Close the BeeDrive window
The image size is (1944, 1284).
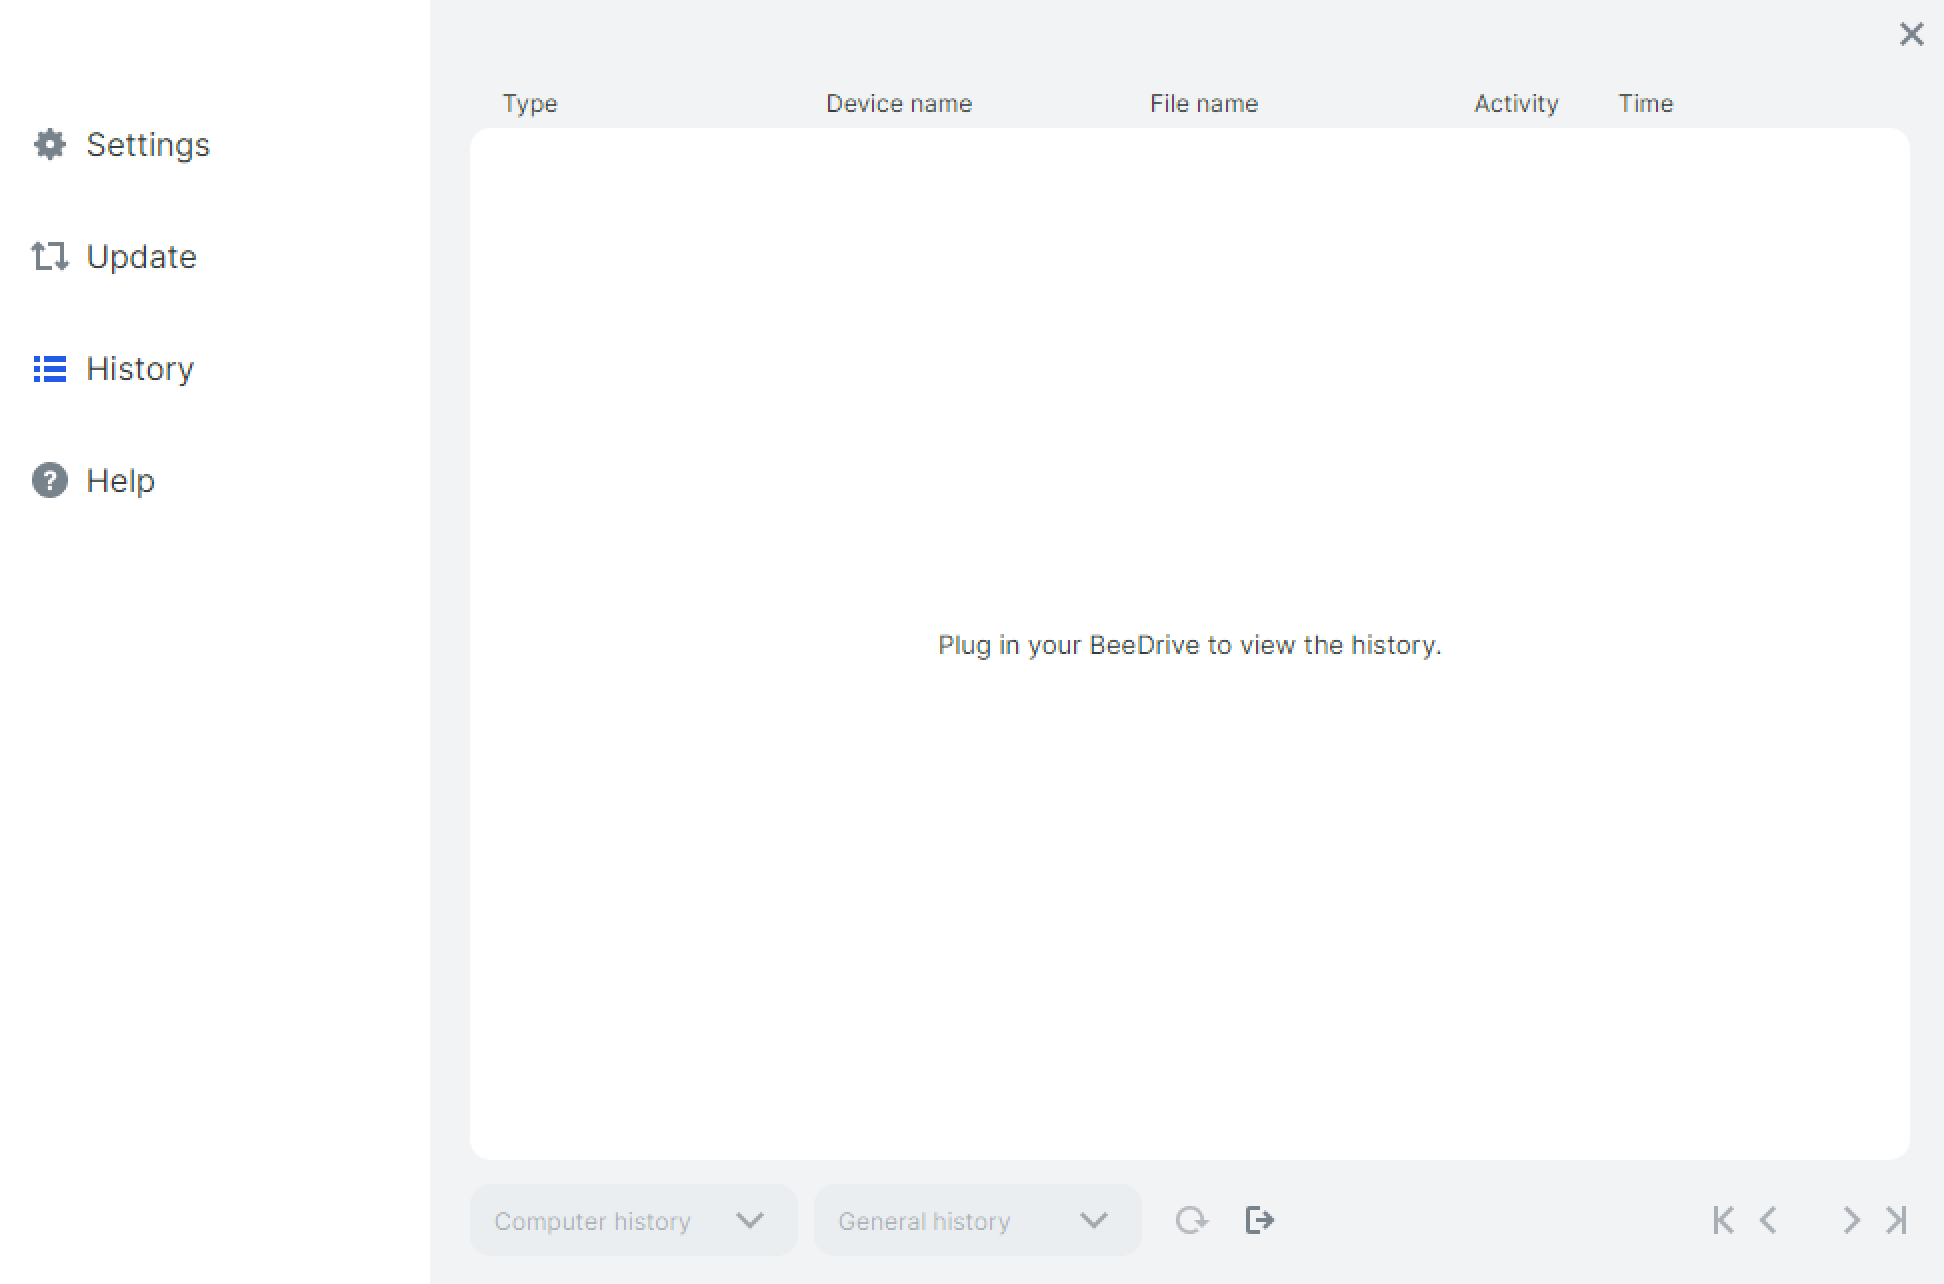coord(1911,35)
